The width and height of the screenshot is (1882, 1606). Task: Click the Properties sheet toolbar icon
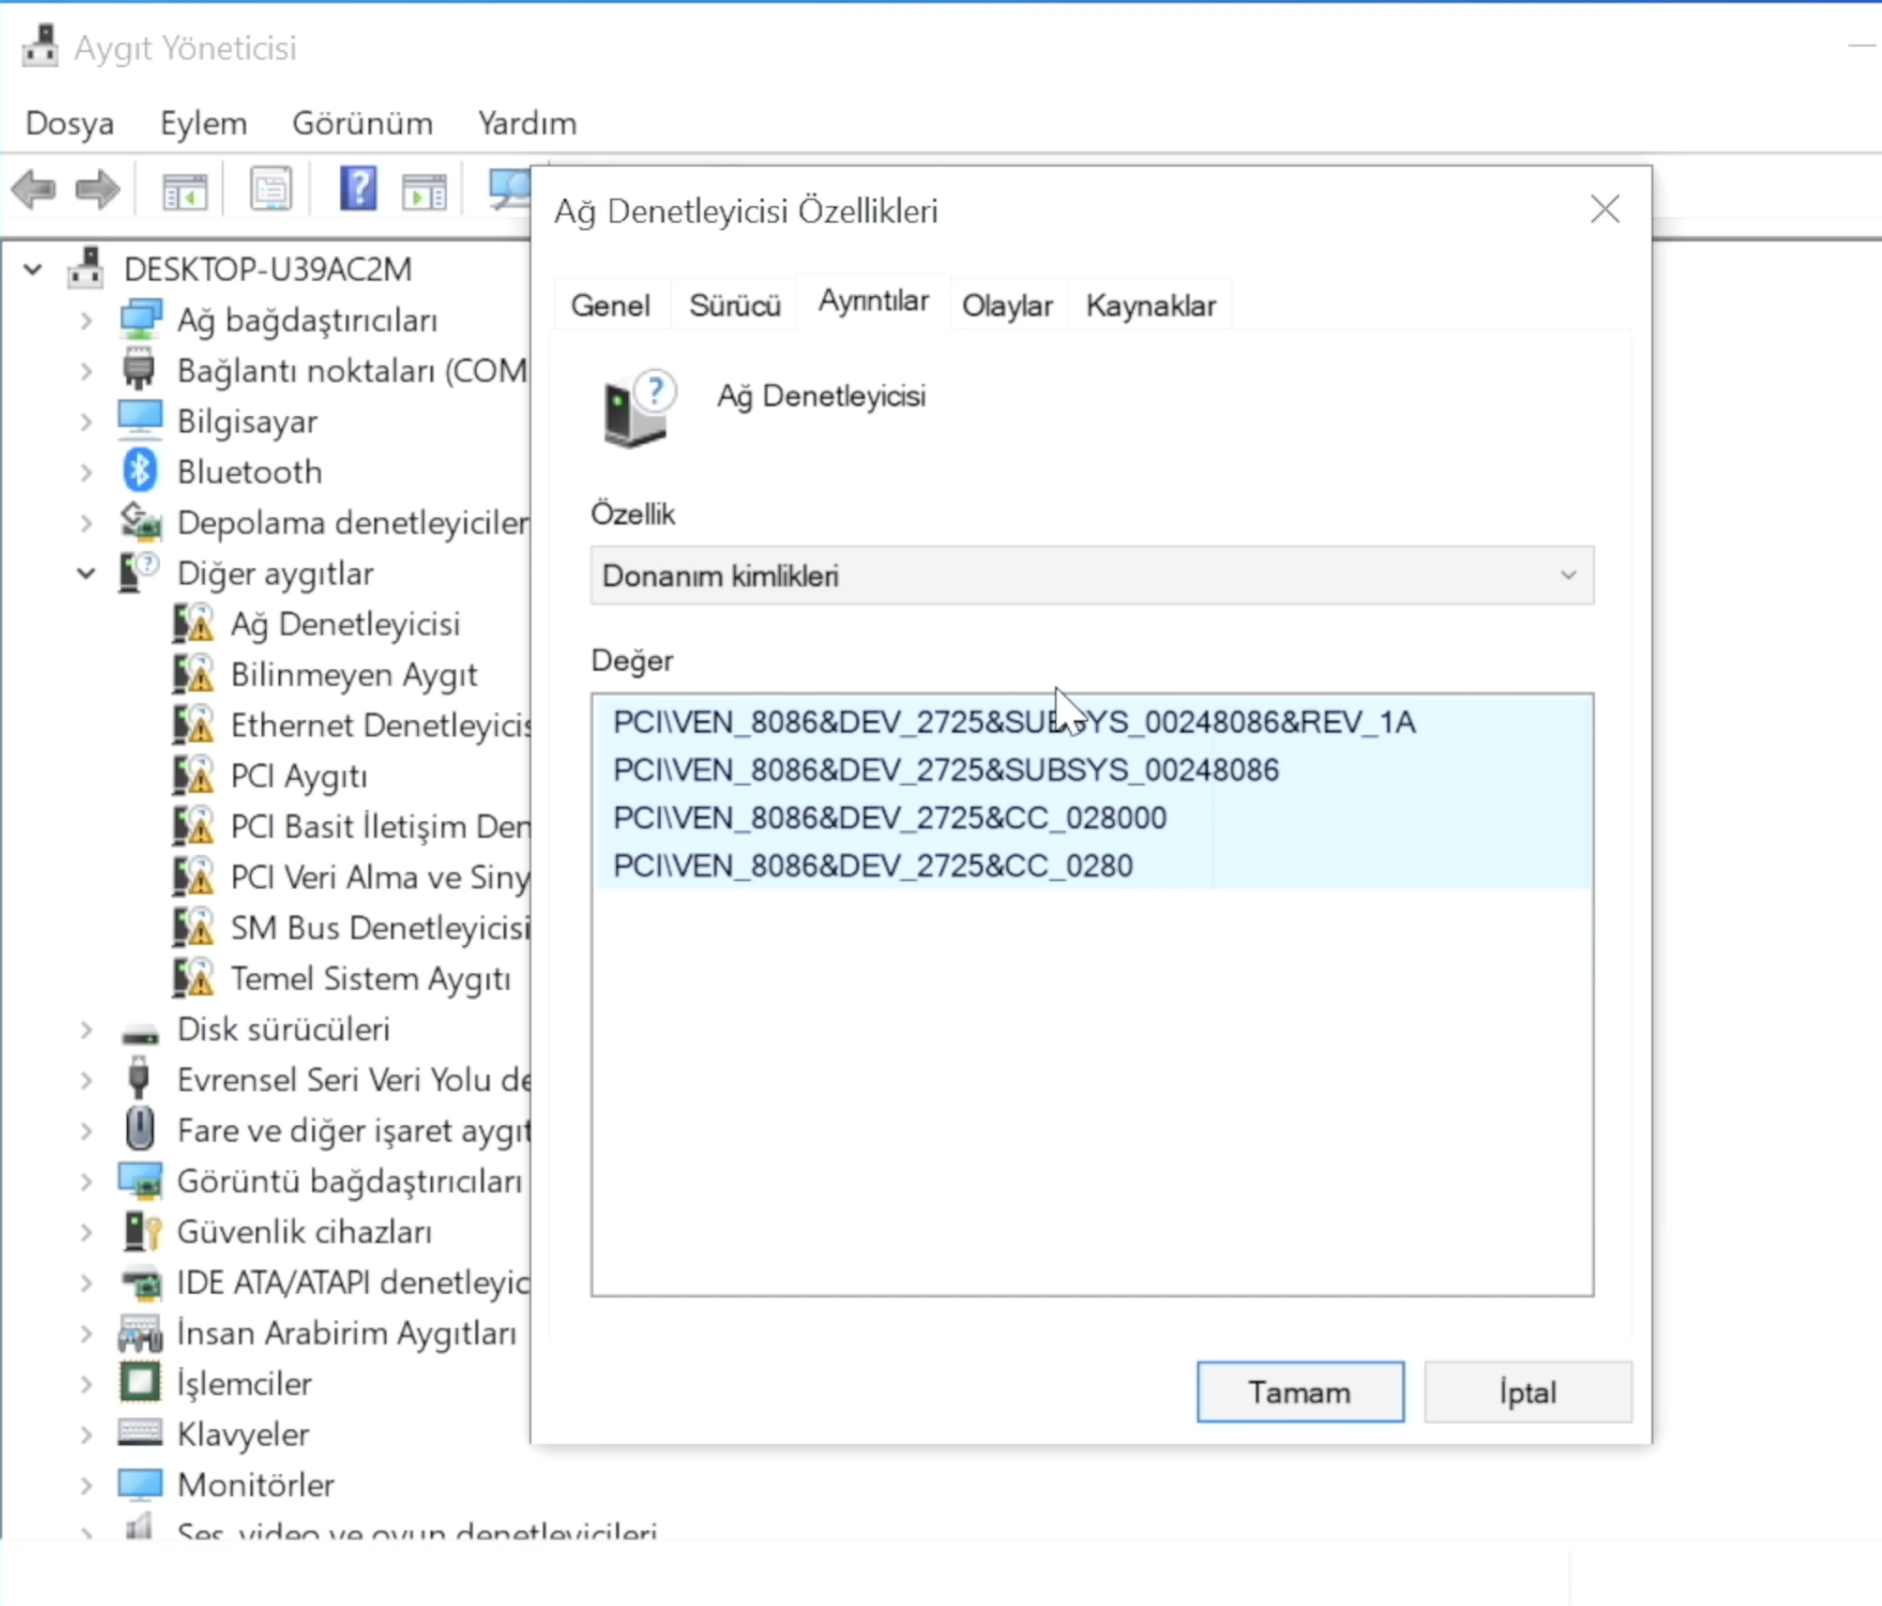point(271,189)
